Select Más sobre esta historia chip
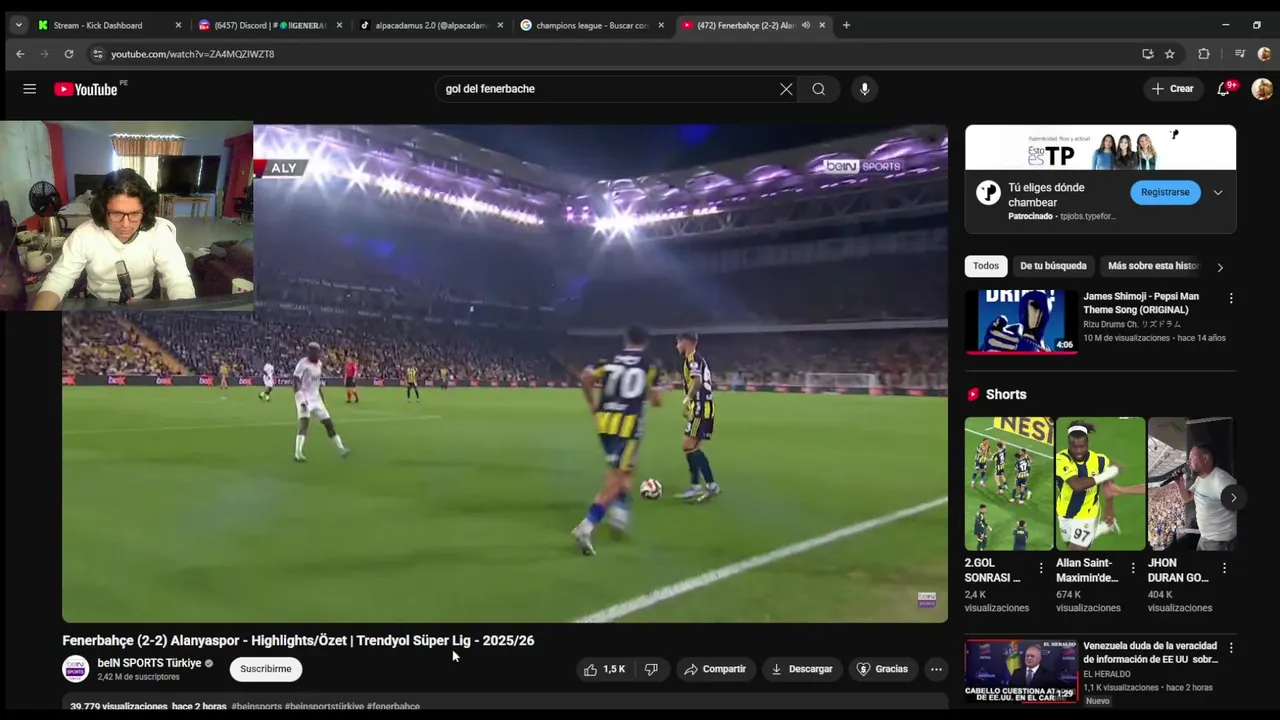The width and height of the screenshot is (1280, 720). click(1152, 266)
